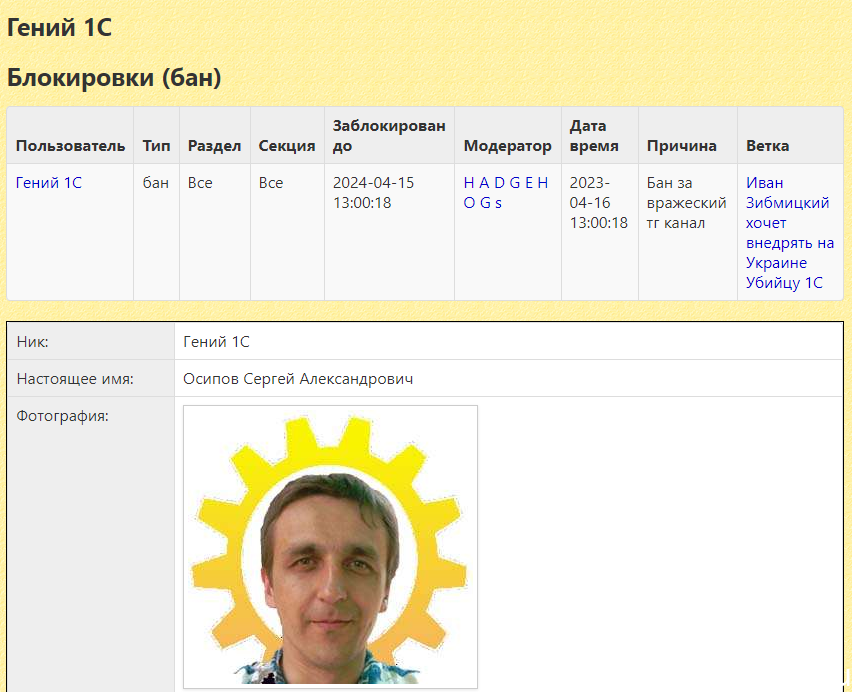This screenshot has height=692, width=852.
Task: Click the Все cell under Секция
Action: pyautogui.click(x=271, y=183)
